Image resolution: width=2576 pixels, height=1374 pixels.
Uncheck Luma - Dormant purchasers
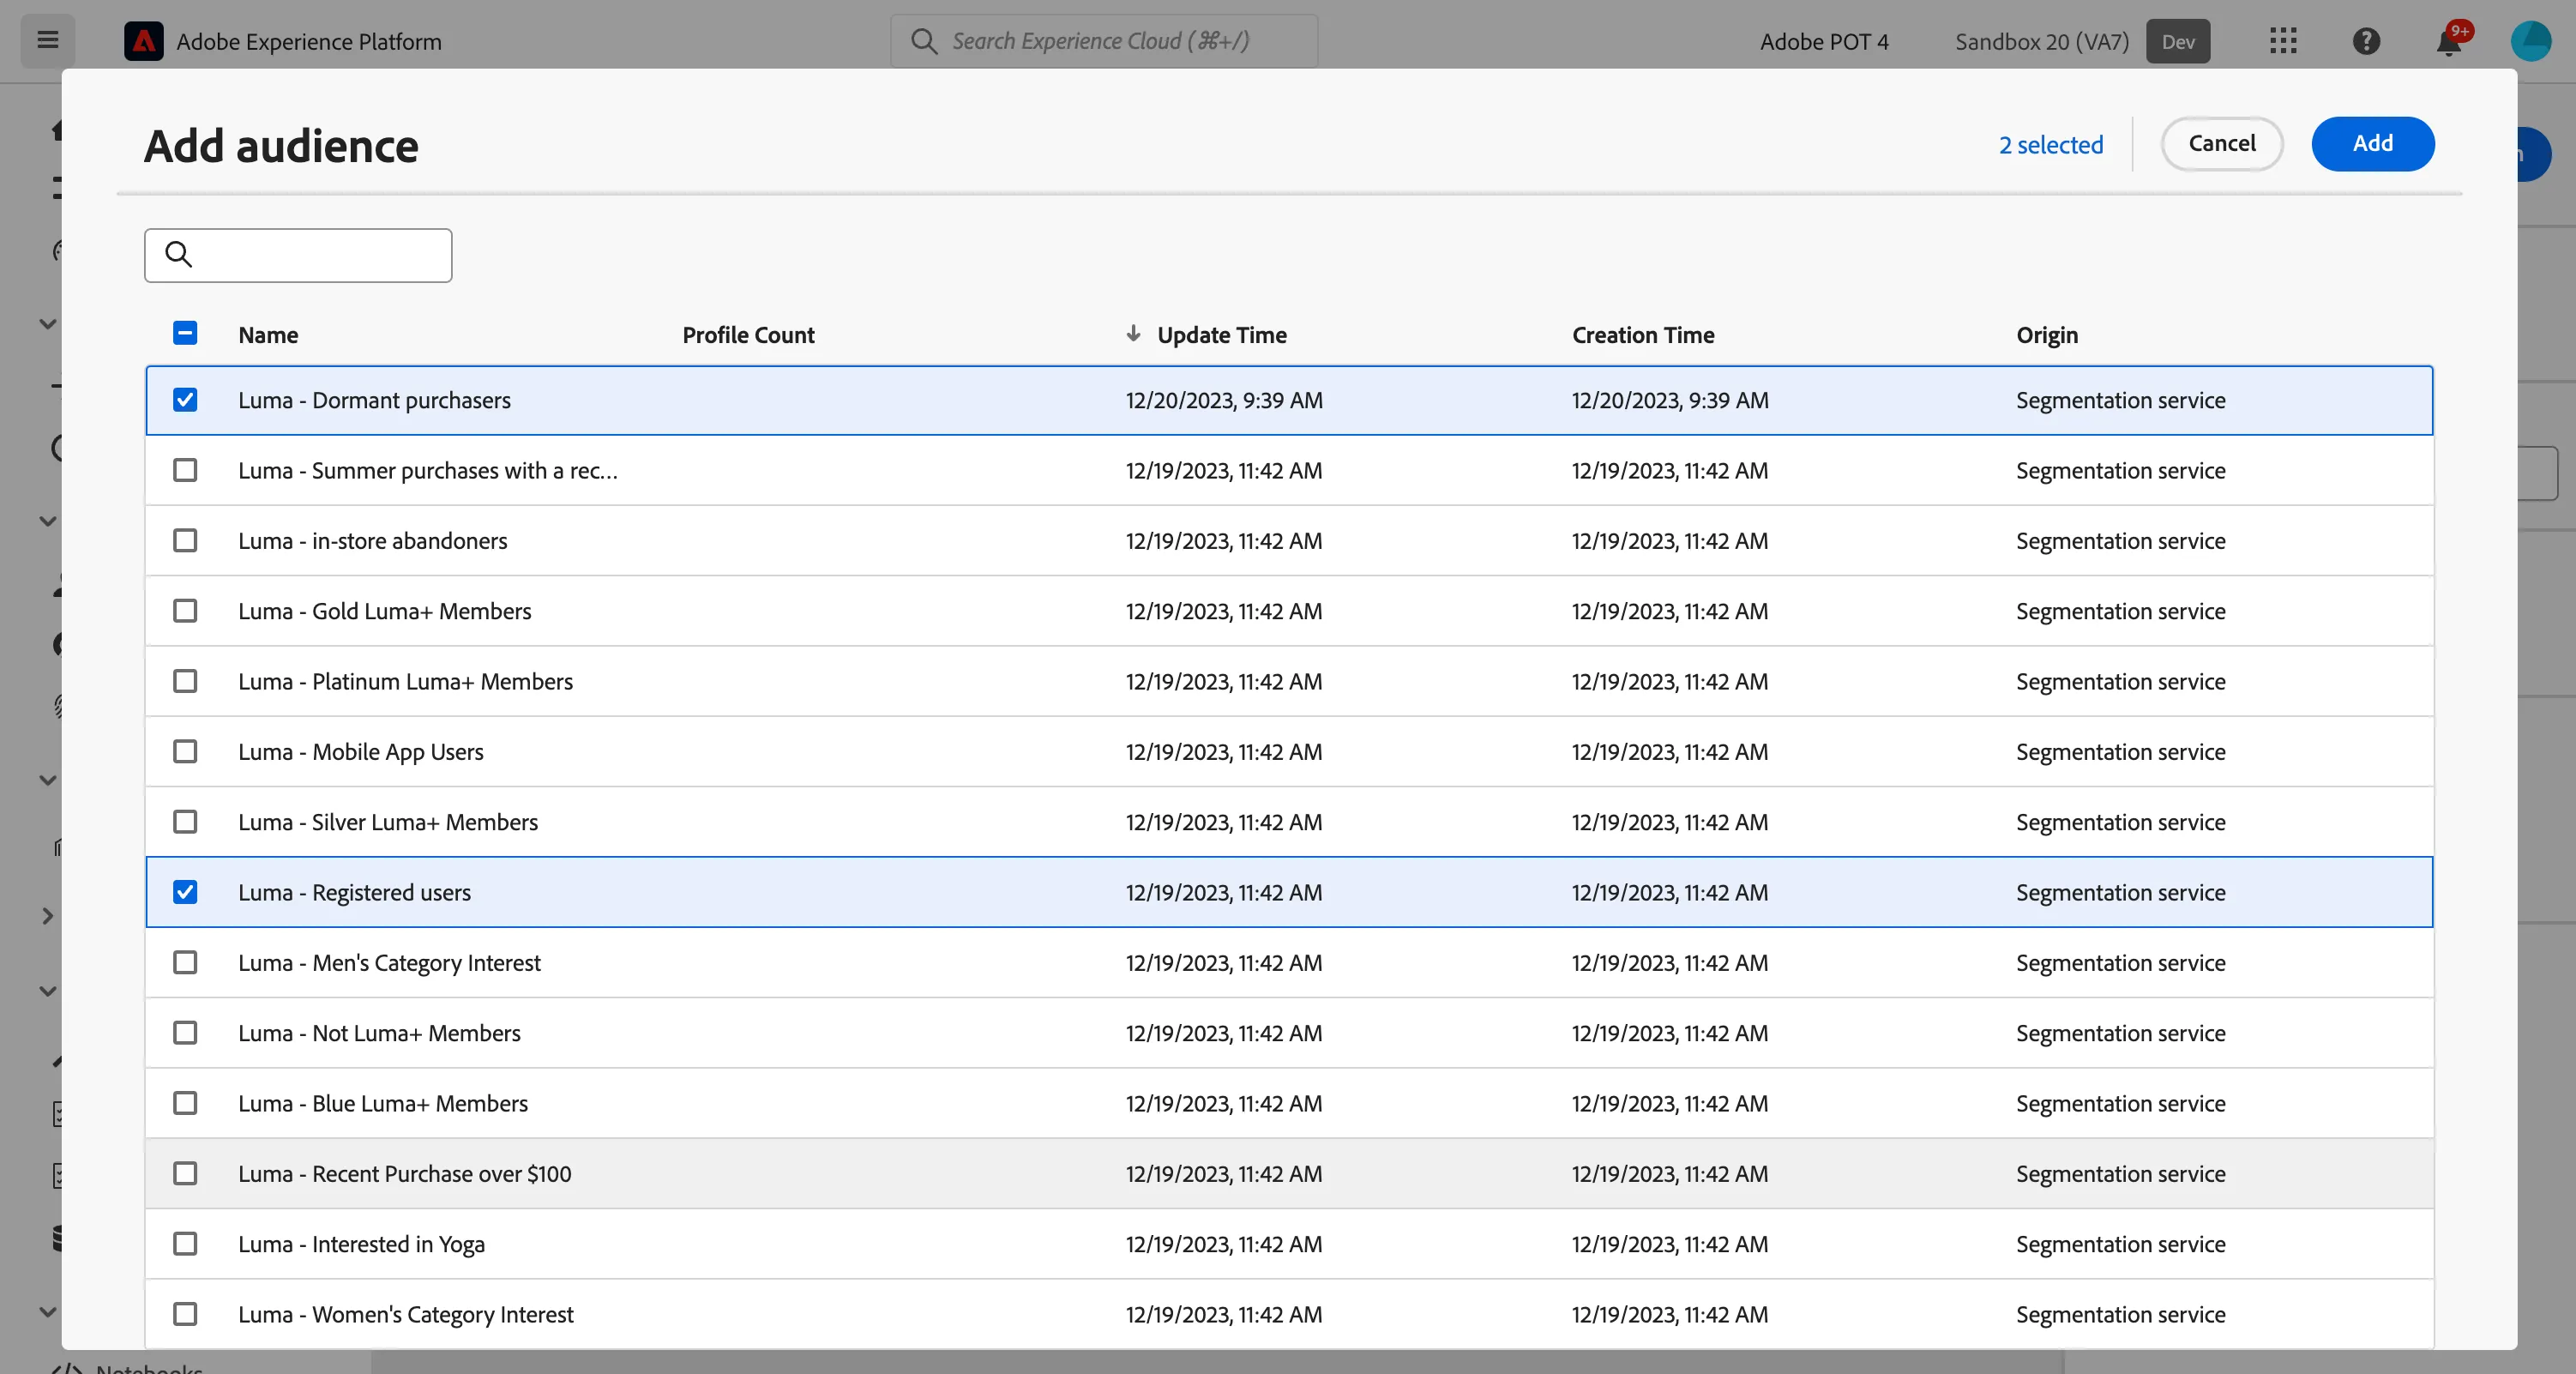[185, 400]
